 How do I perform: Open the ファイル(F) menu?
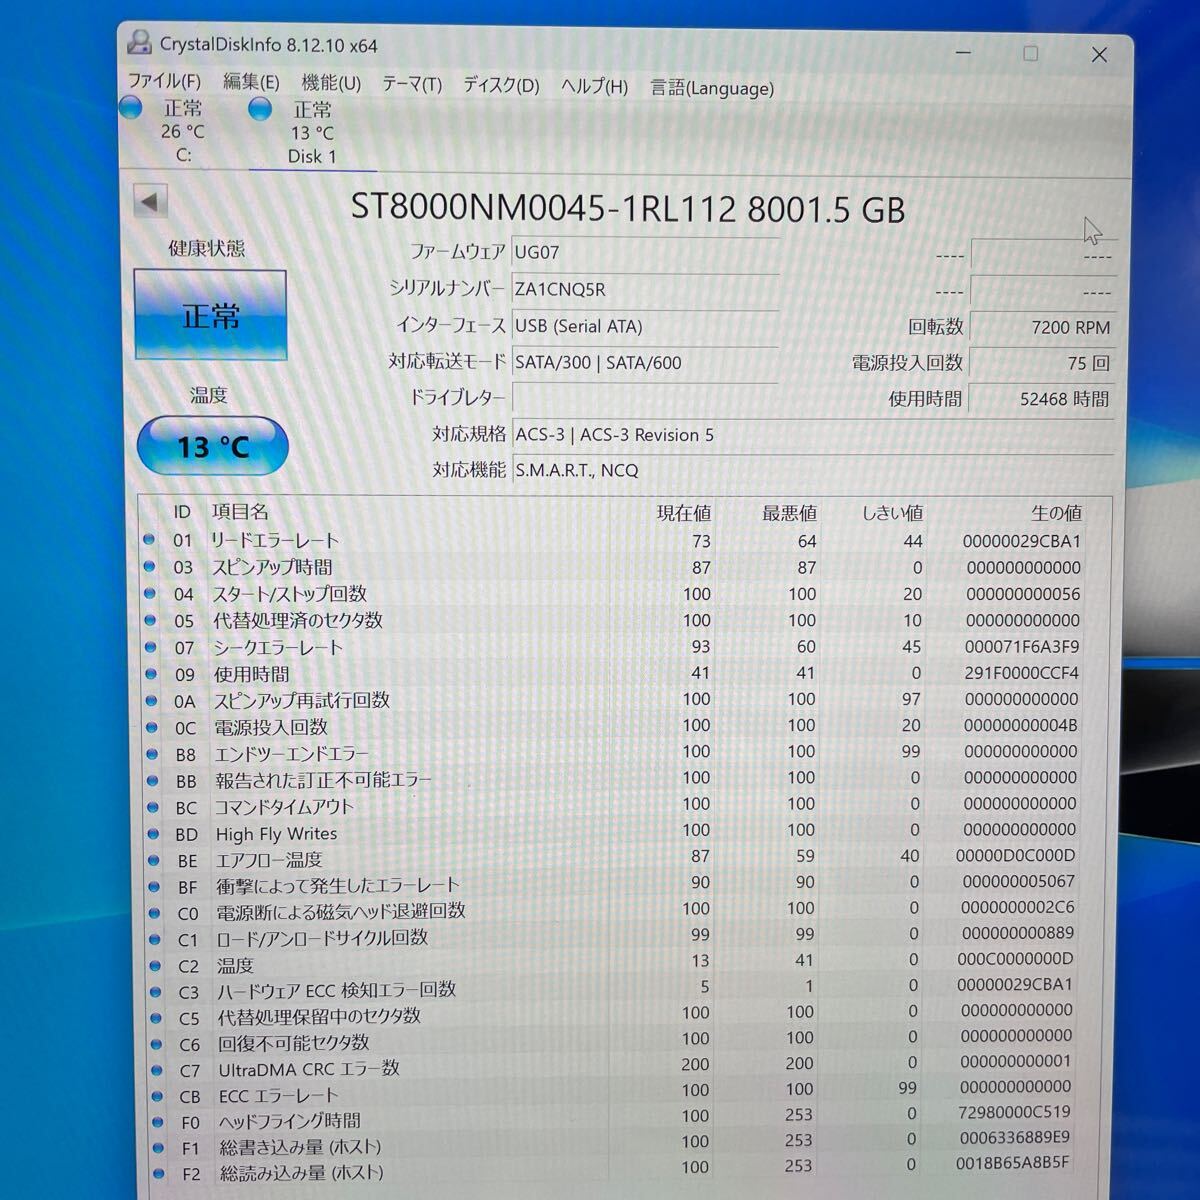pos(164,81)
